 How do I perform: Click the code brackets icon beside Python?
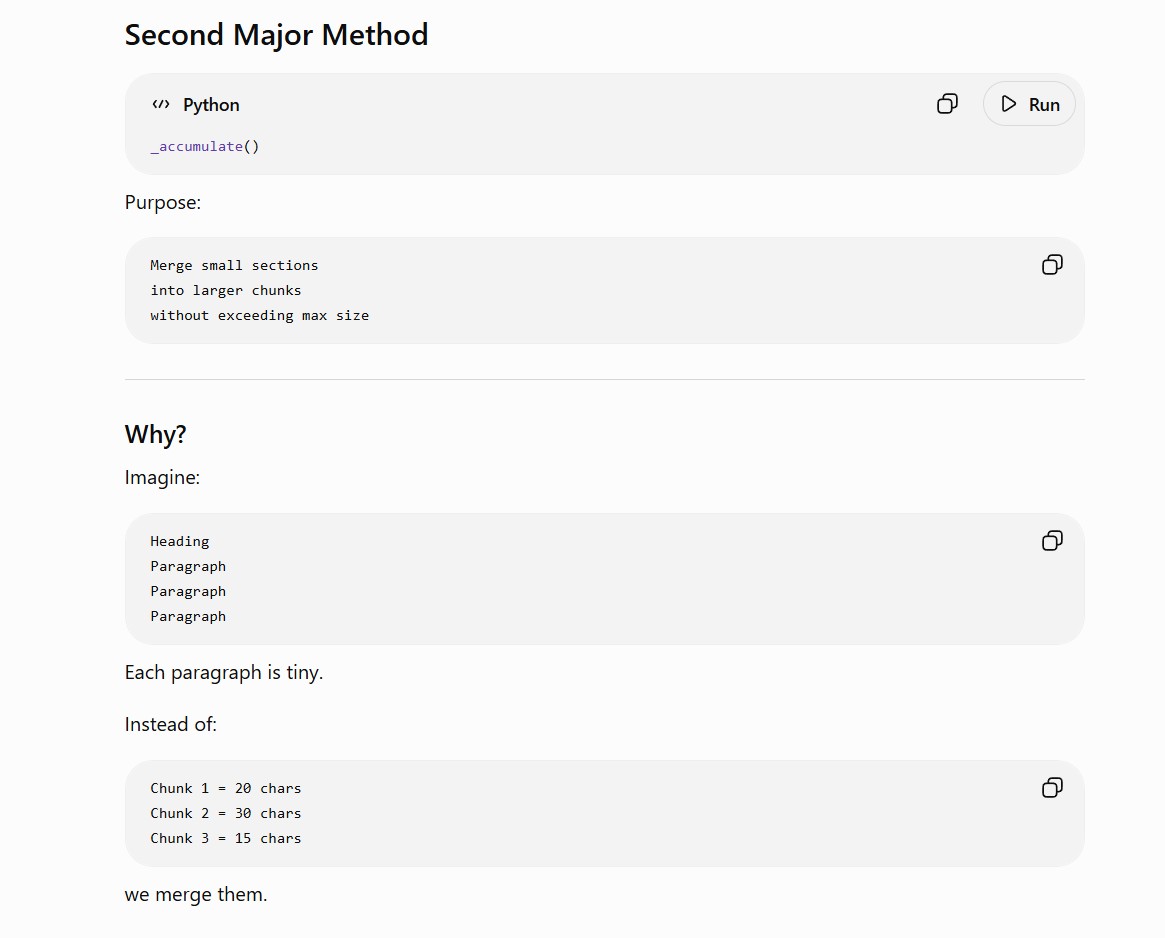pos(160,104)
